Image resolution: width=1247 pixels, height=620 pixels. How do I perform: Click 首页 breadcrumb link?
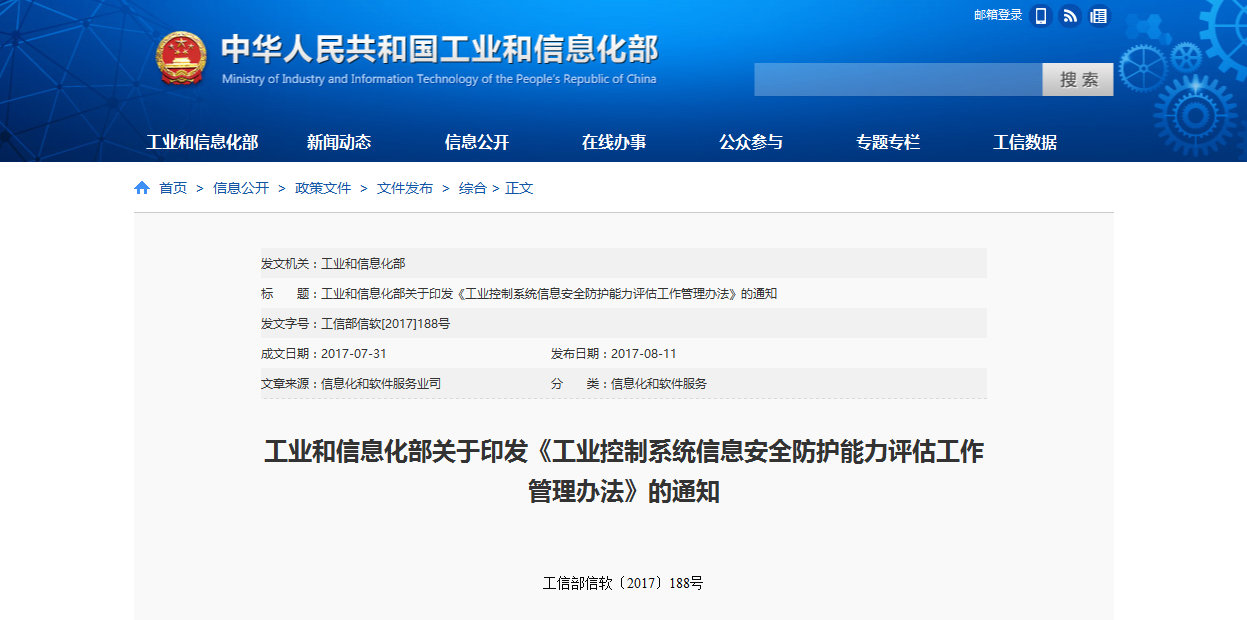click(173, 188)
